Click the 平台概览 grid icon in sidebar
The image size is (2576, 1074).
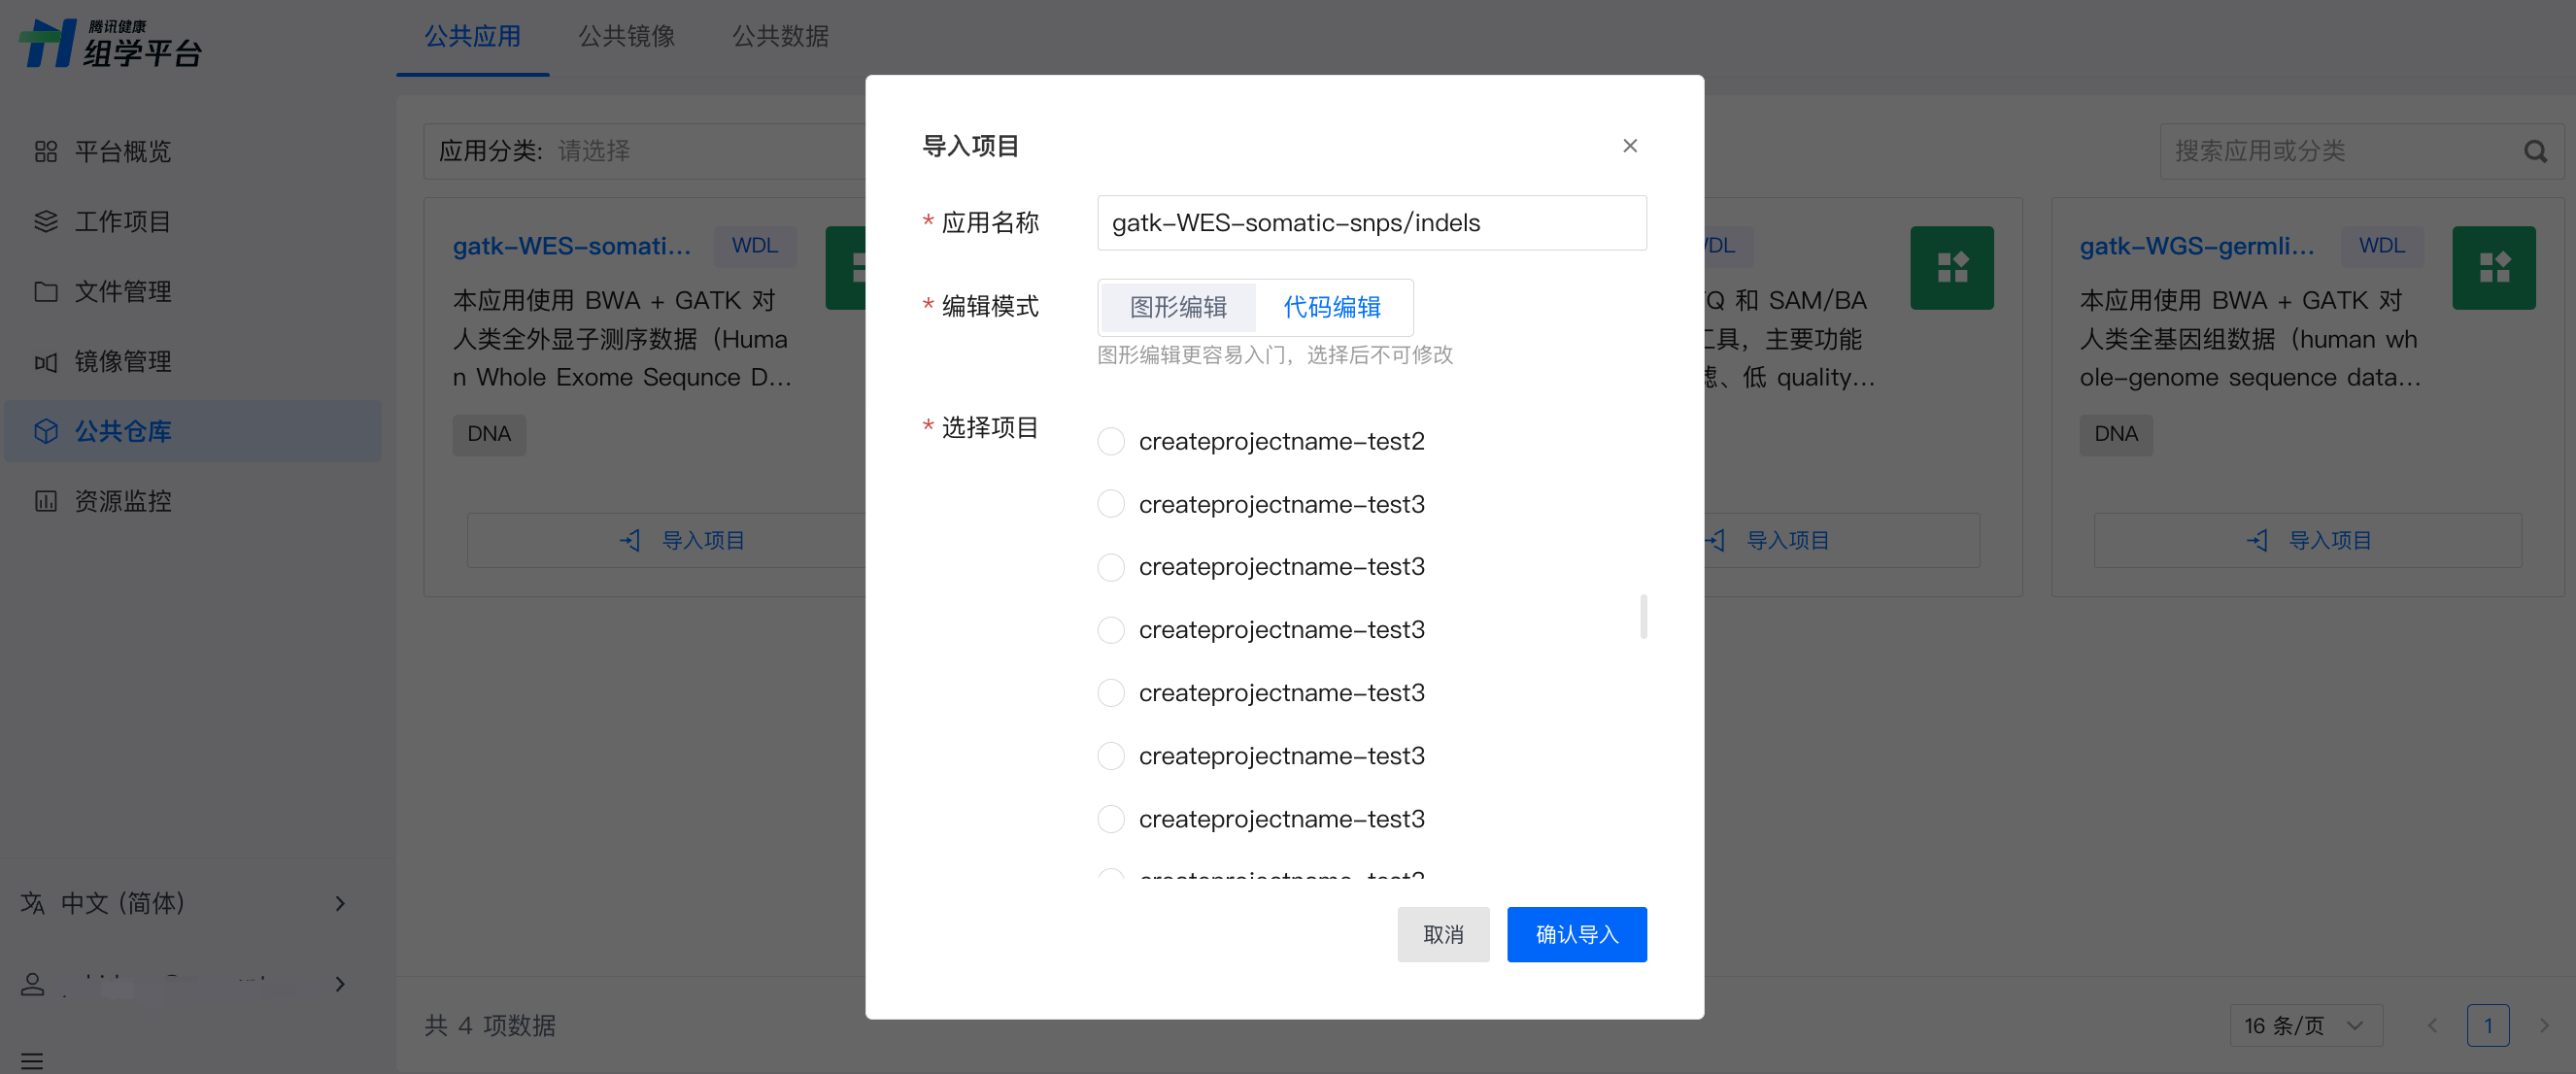pyautogui.click(x=46, y=151)
